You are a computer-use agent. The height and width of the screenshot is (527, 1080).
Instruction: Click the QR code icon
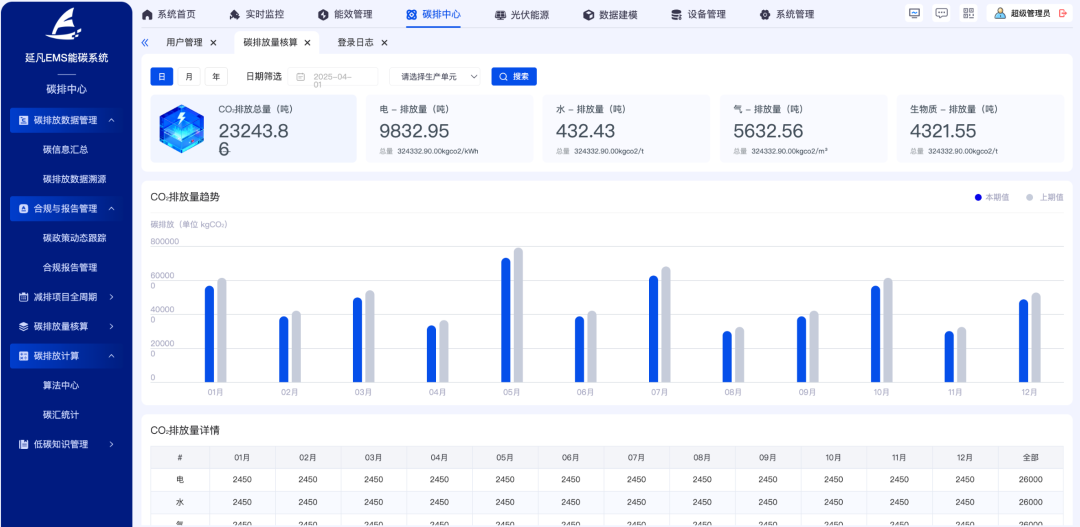click(968, 13)
